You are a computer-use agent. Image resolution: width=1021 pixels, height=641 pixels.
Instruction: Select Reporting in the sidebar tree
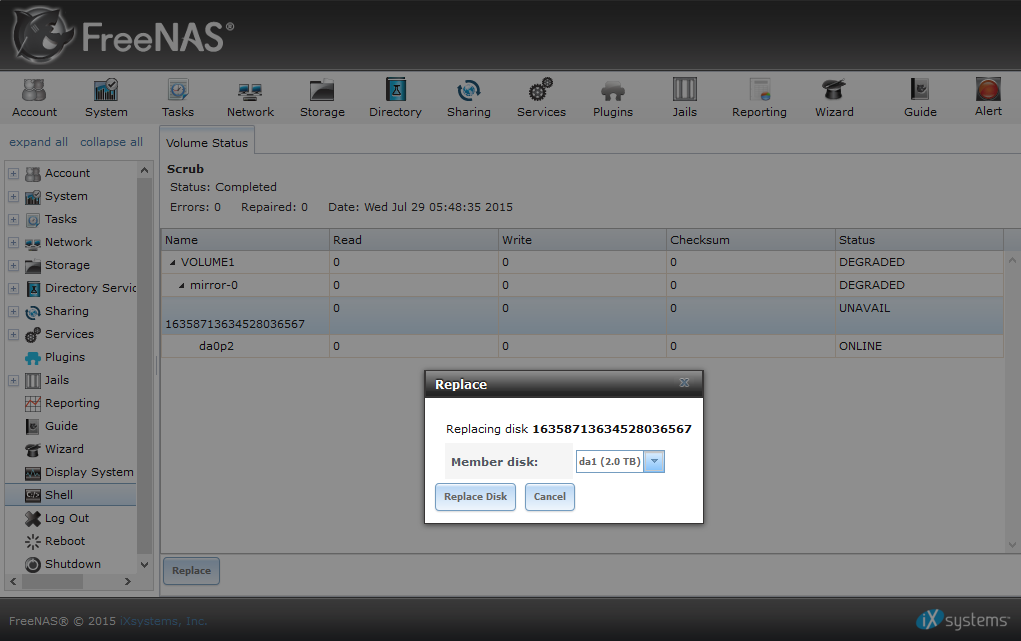pos(72,403)
